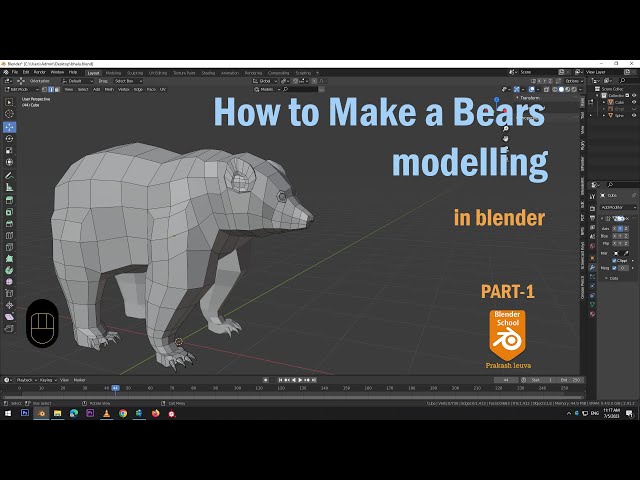Toggle the Clipping checkbox in Mirror modifier
This screenshot has height=480, width=640.
click(x=614, y=260)
